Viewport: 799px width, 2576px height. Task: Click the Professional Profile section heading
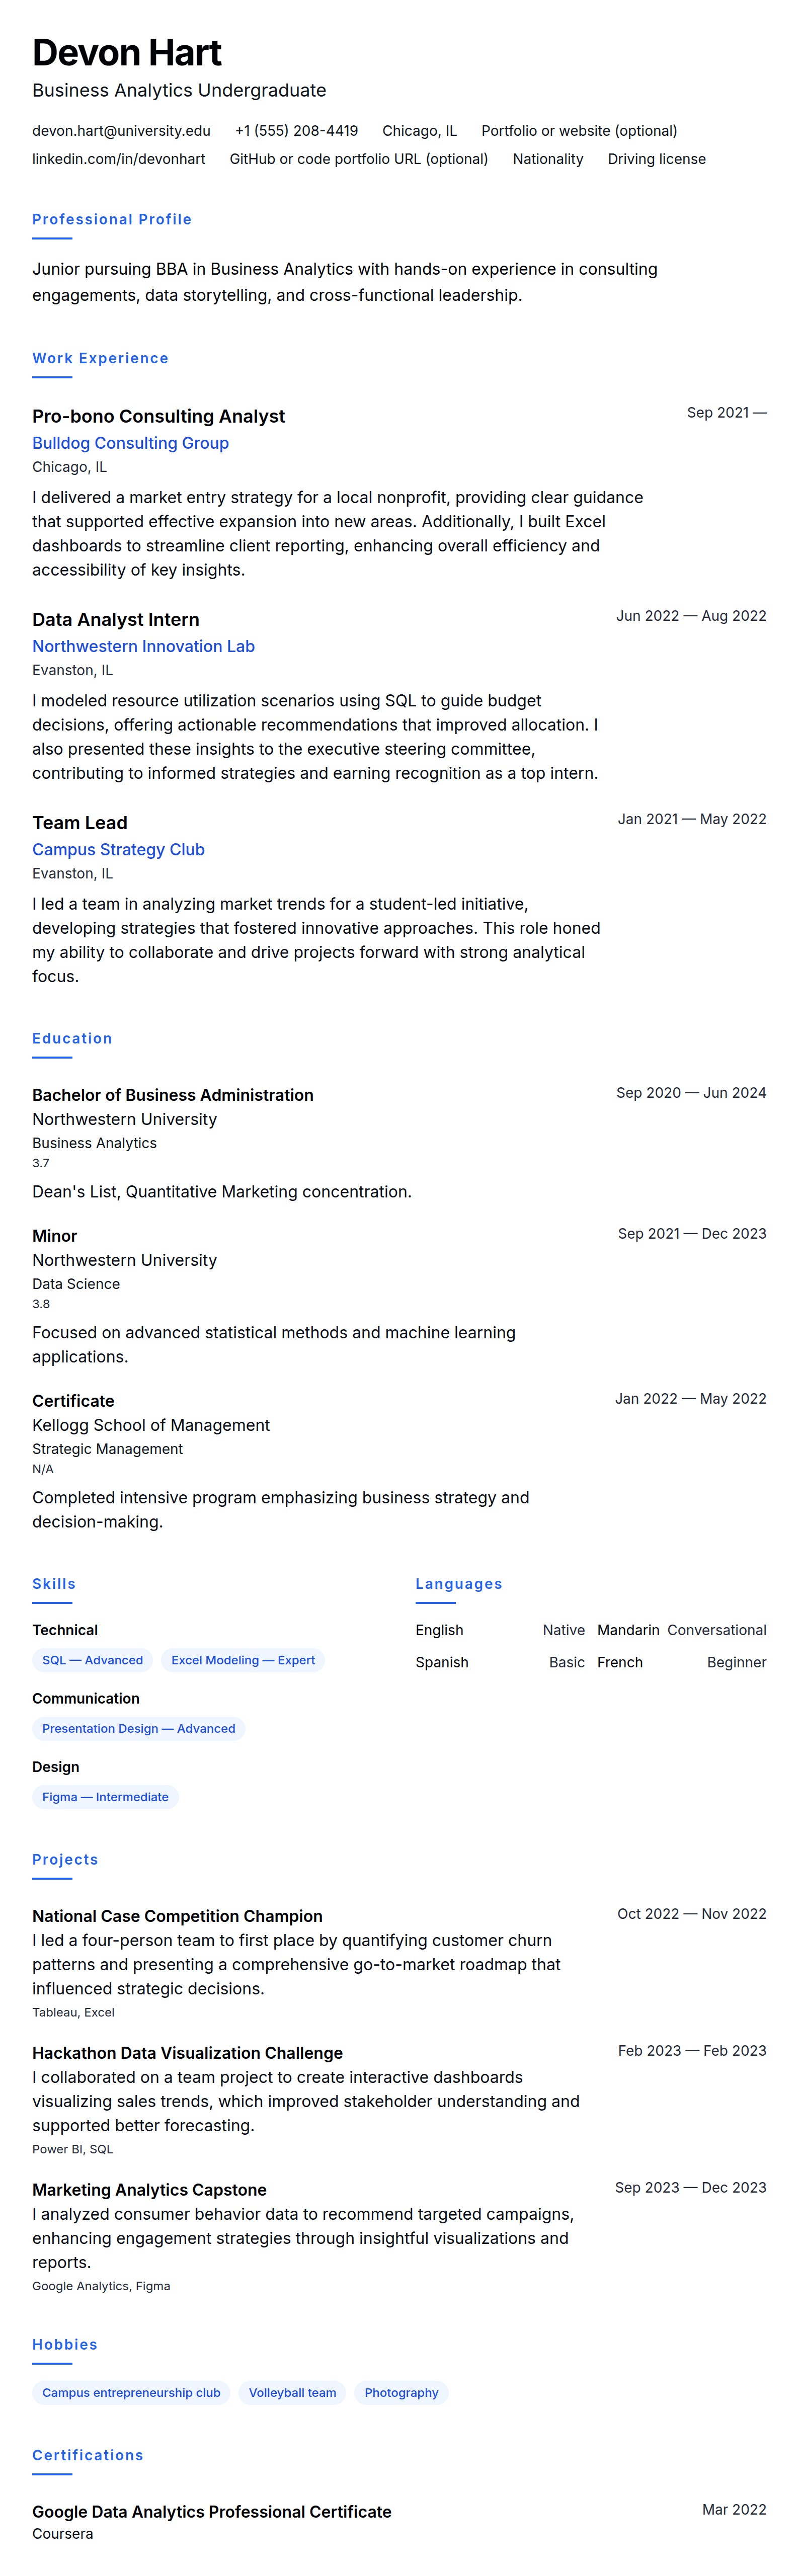tap(112, 219)
